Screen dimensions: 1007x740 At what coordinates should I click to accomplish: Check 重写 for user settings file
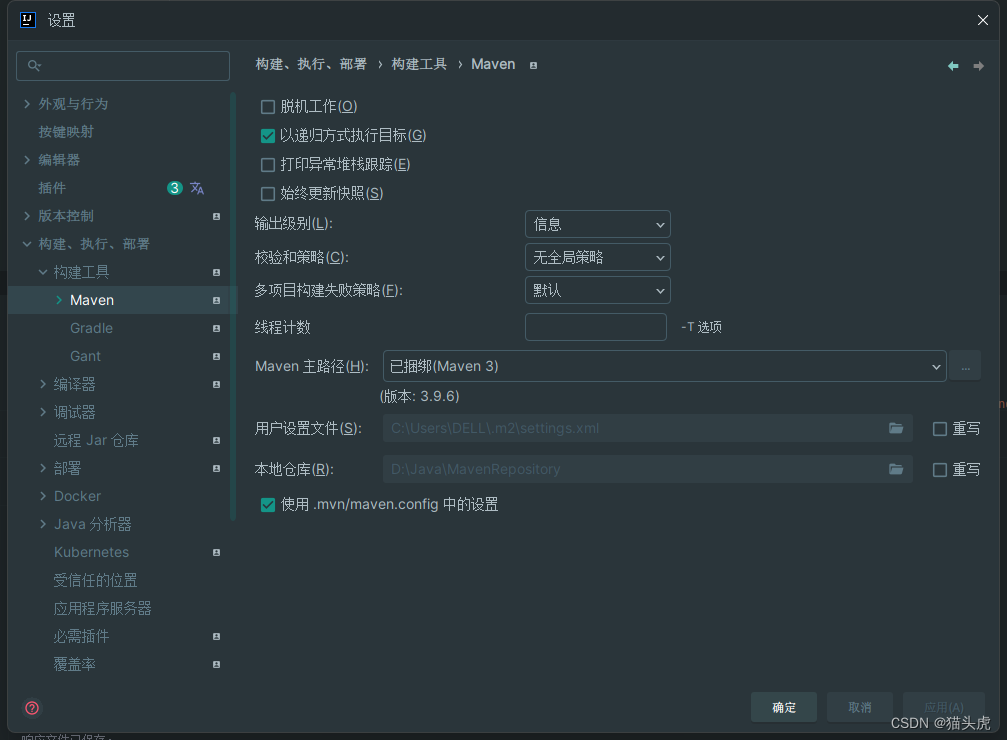(x=940, y=429)
